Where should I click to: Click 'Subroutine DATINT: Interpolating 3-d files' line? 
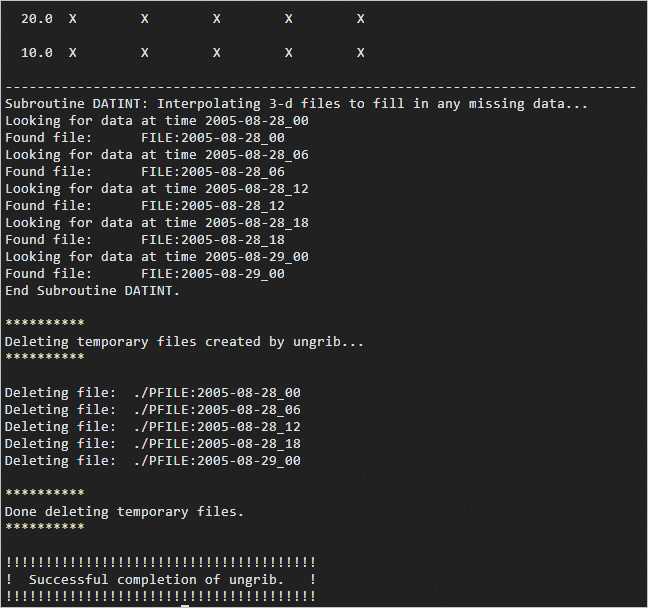[296, 103]
